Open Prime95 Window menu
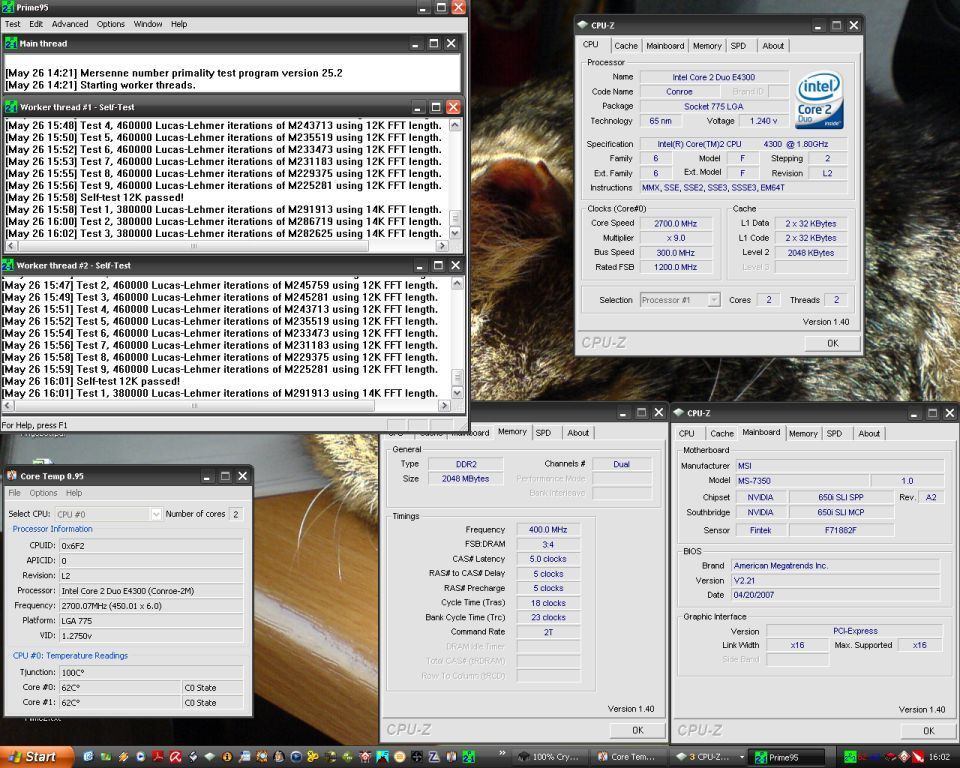Screen dimensions: 960x768 (x=148, y=24)
